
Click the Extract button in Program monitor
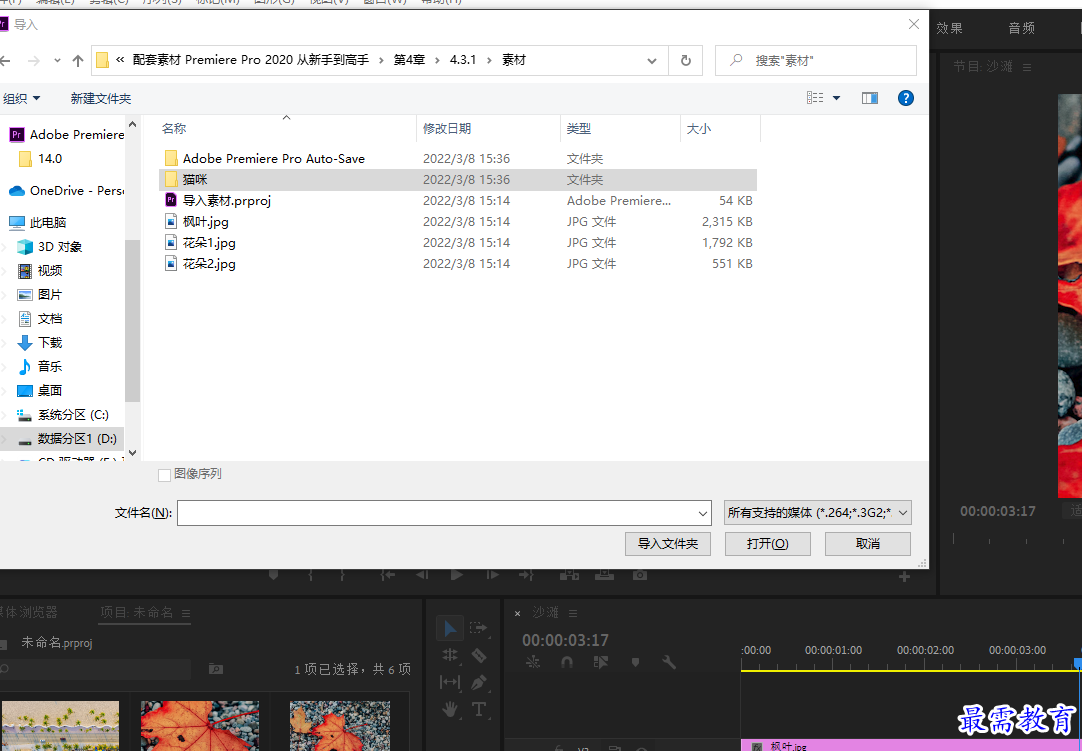[x=604, y=574]
